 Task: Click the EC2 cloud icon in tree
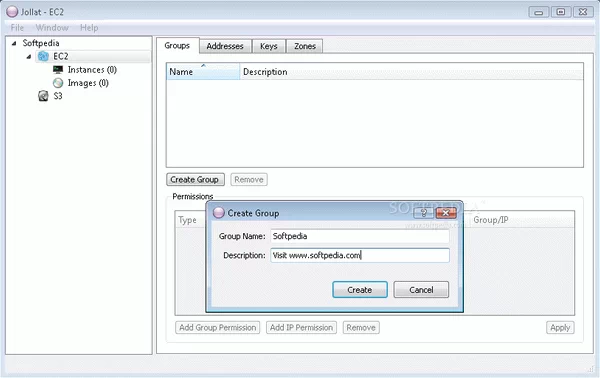tap(43, 56)
